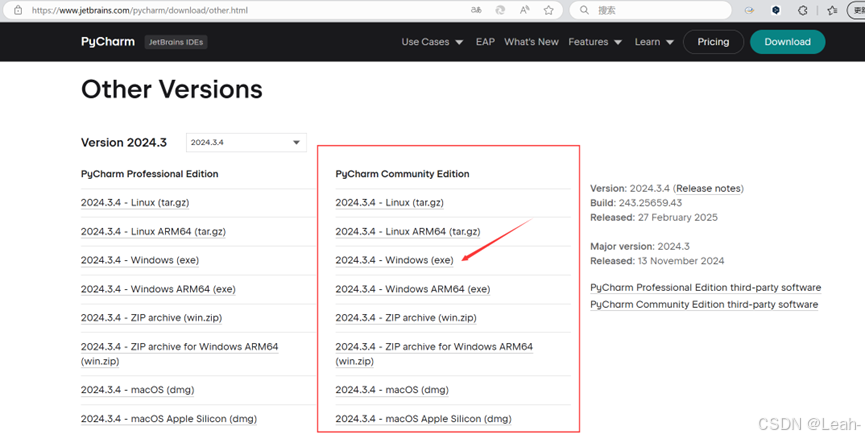
Task: Click the PyCharm Community Edition heading
Action: click(x=402, y=174)
